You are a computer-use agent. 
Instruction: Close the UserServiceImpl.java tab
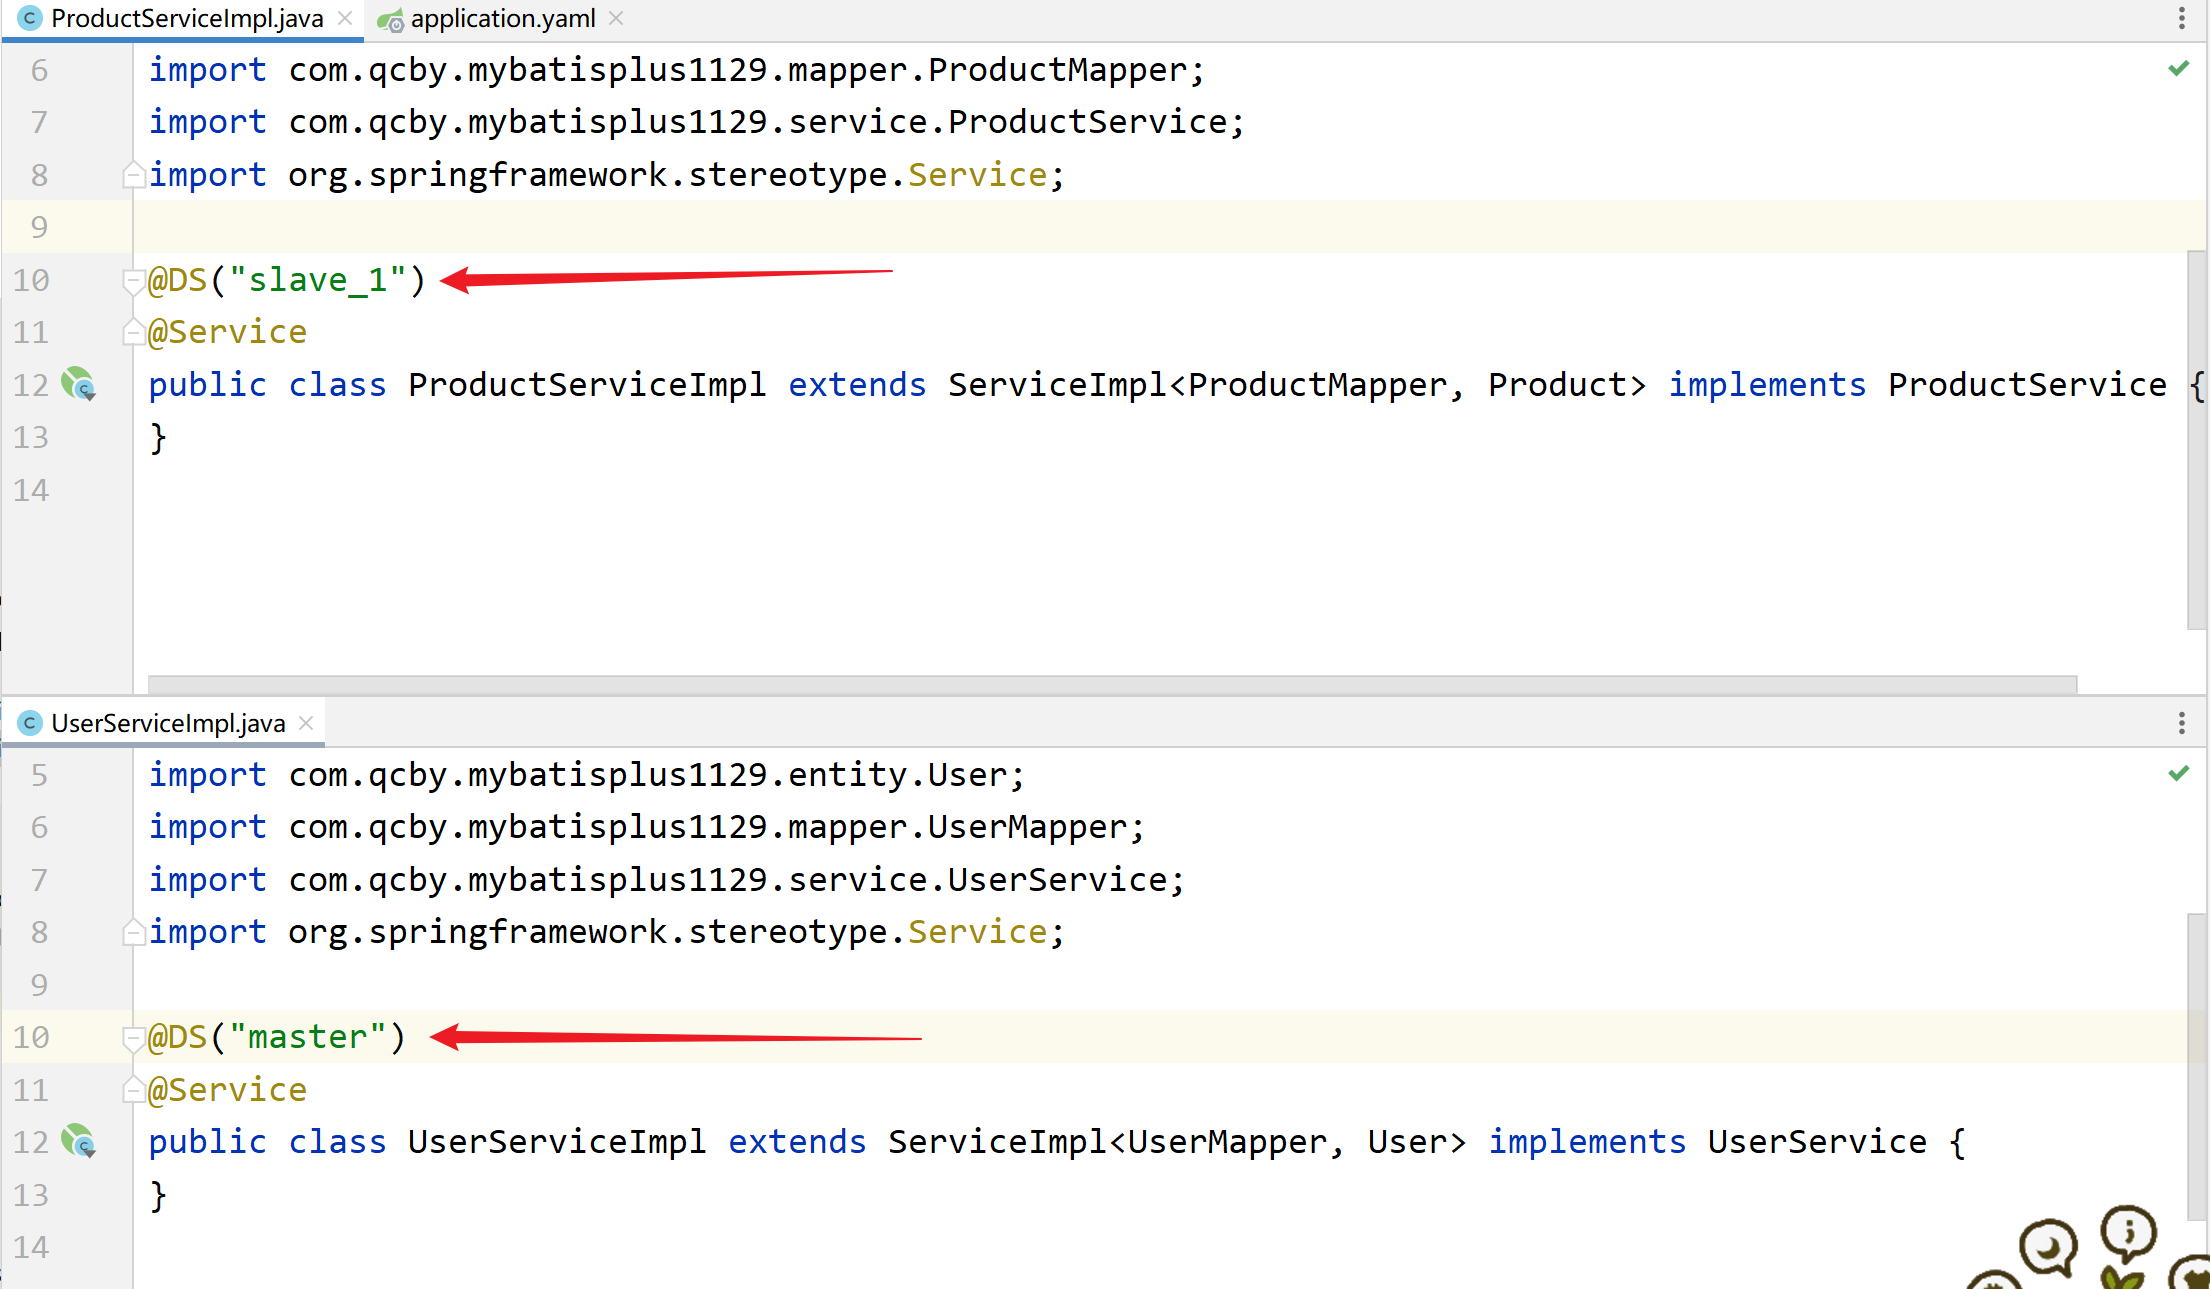306,722
